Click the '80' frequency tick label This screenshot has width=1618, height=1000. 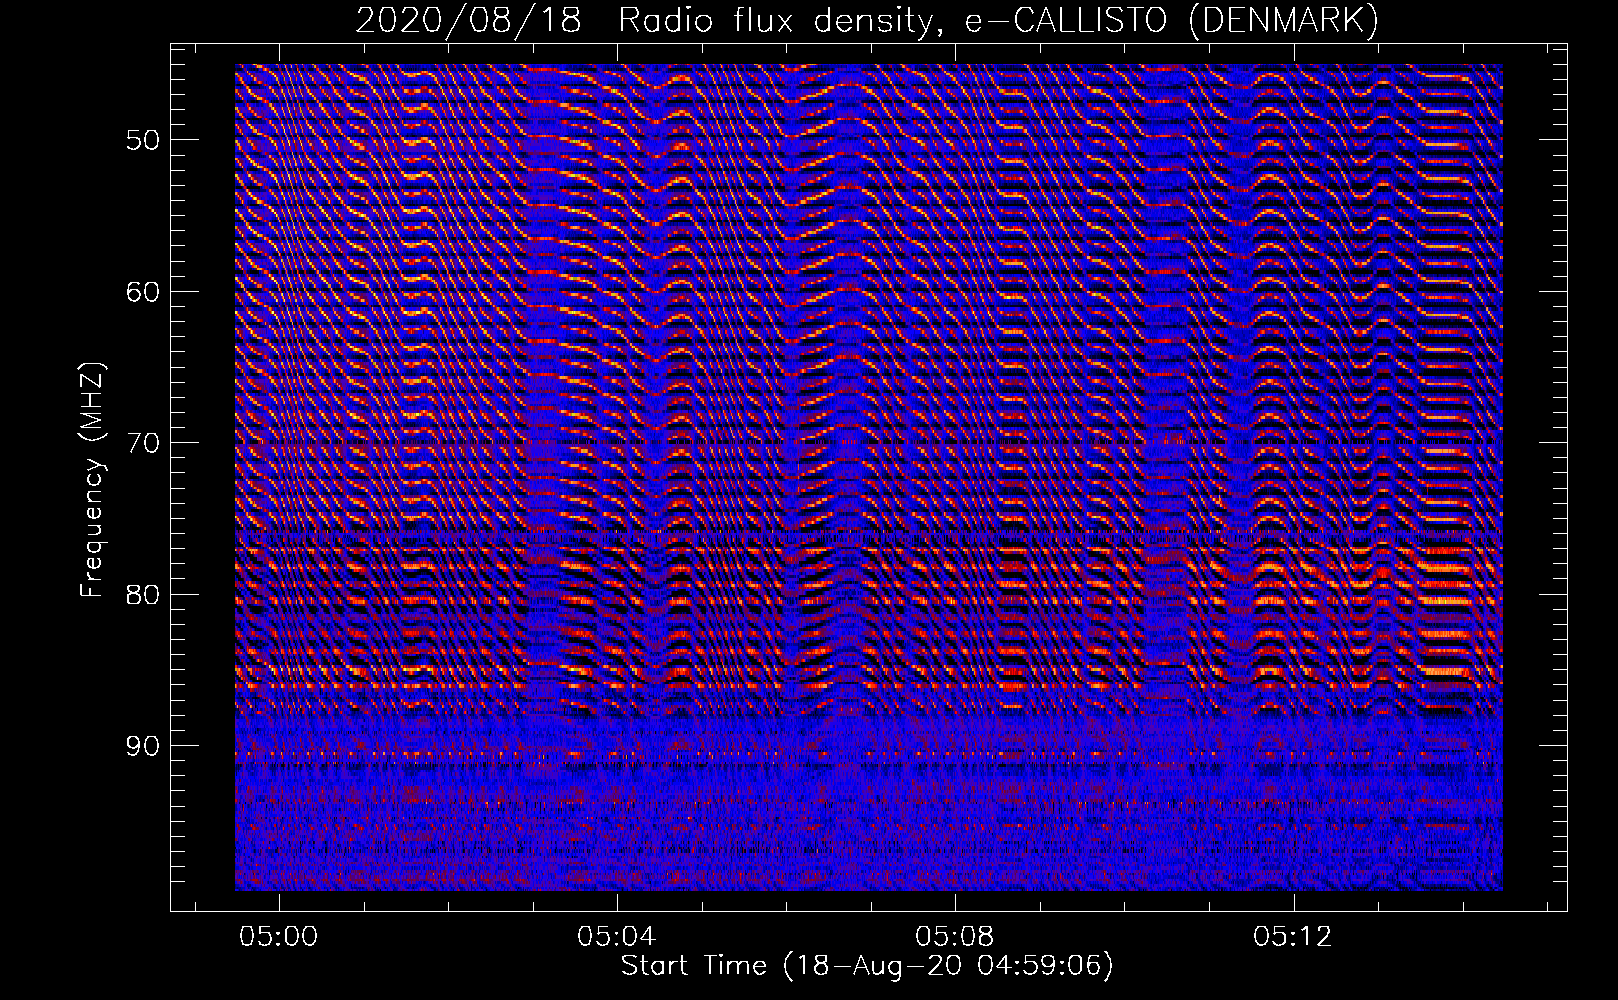click(143, 595)
